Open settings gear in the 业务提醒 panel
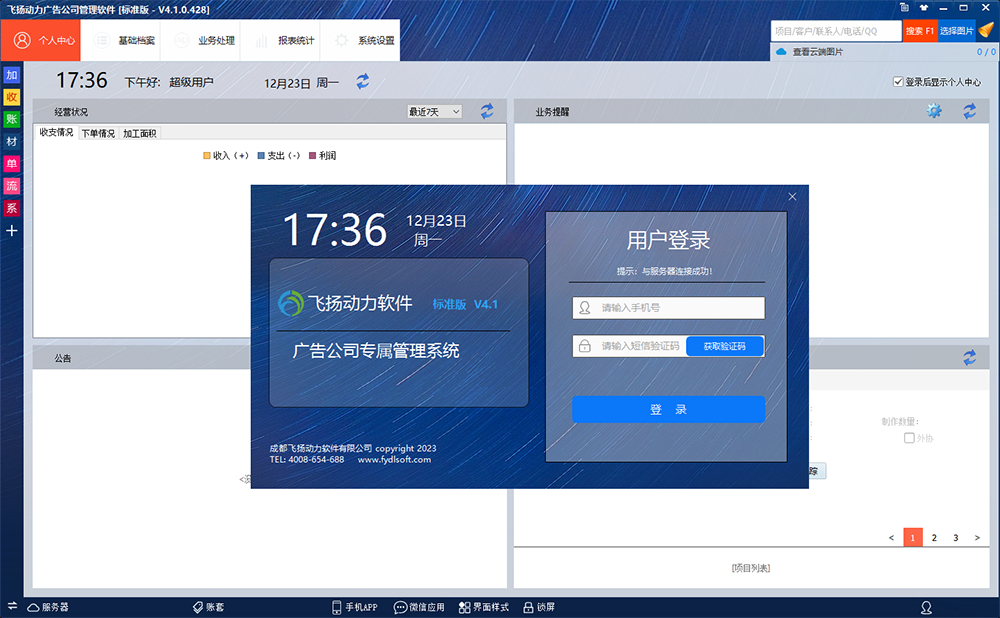This screenshot has width=1000, height=618. tap(934, 111)
